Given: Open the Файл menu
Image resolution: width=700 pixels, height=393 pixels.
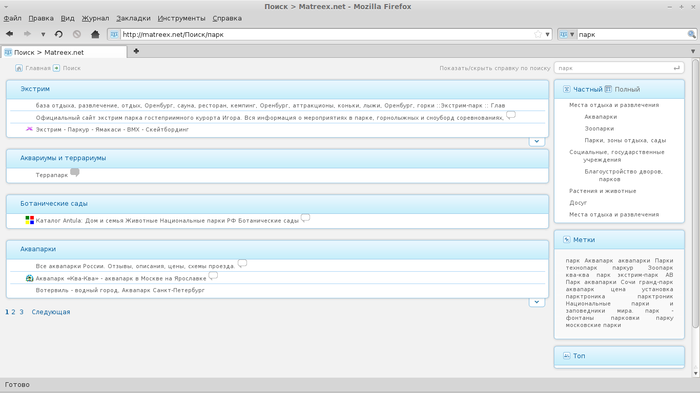Looking at the screenshot, I should (12, 18).
